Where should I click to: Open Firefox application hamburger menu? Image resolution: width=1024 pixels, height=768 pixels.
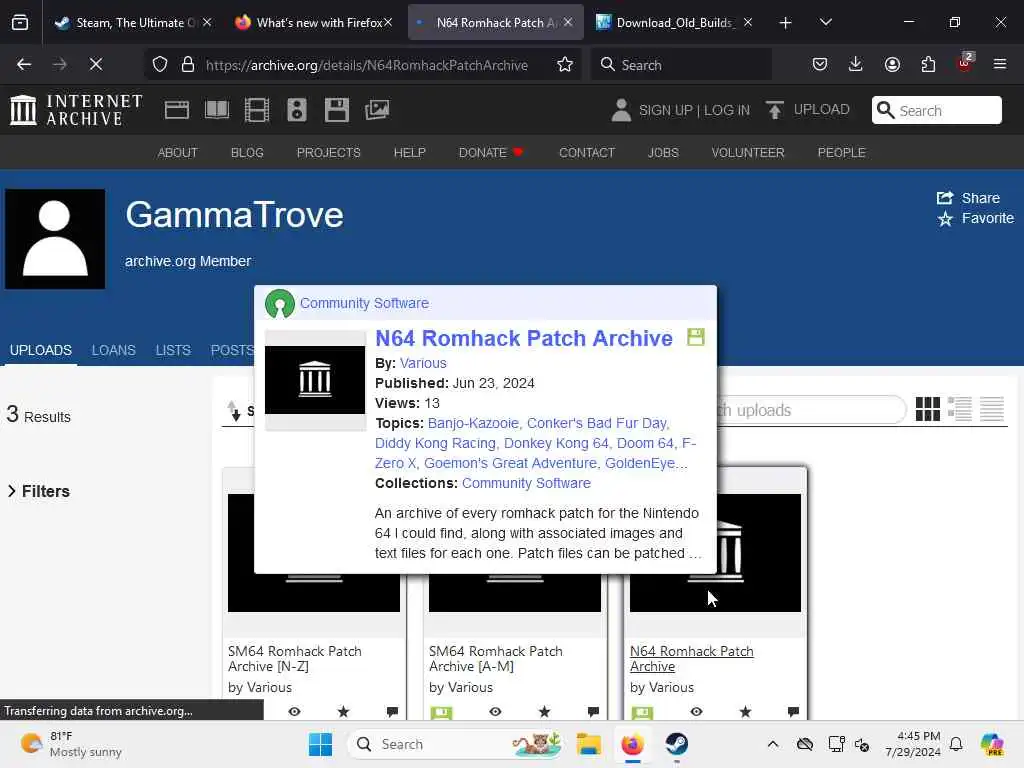tap(999, 64)
